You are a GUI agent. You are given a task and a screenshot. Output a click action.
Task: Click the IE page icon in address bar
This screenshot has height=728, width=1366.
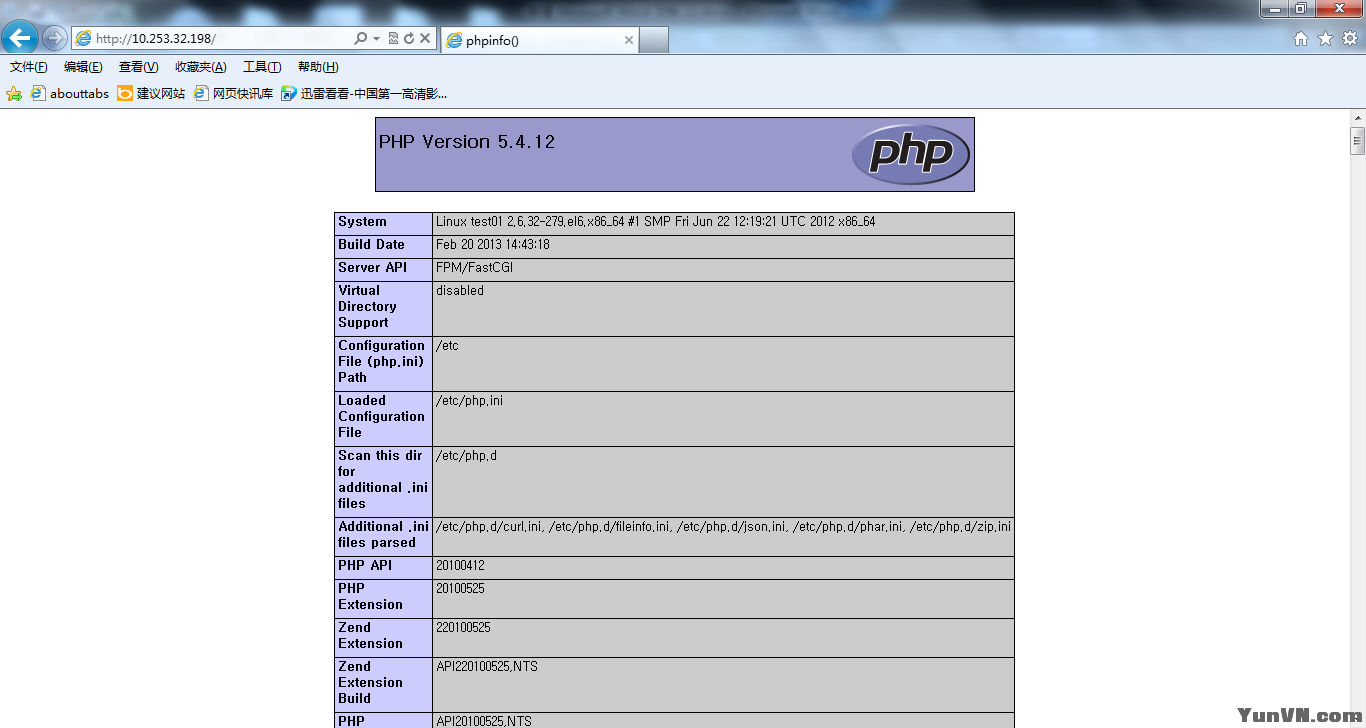[84, 39]
